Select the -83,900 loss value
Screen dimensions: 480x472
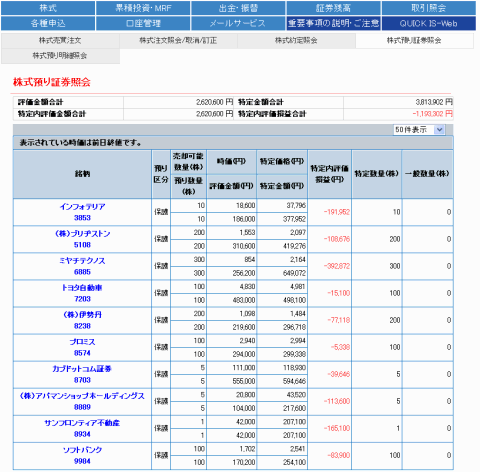coord(338,455)
